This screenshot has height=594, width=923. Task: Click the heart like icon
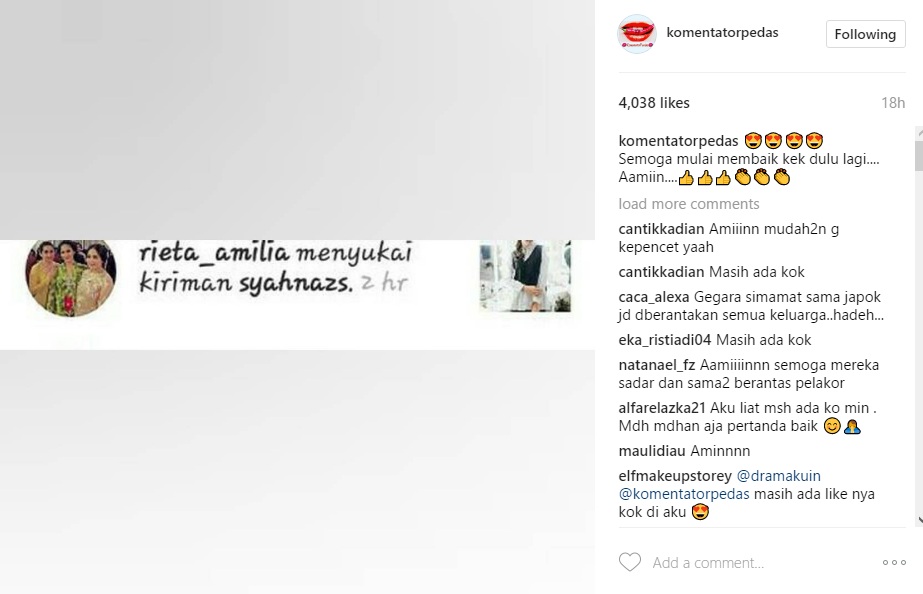629,562
